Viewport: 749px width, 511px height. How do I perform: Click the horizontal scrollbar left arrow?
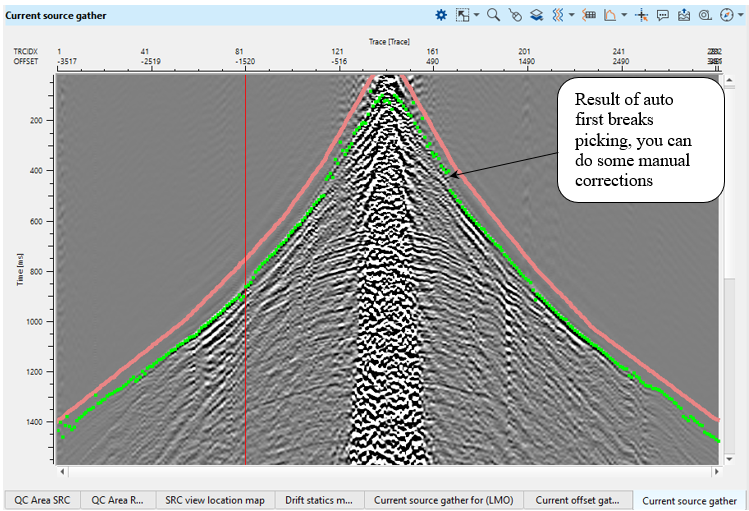[x=62, y=471]
